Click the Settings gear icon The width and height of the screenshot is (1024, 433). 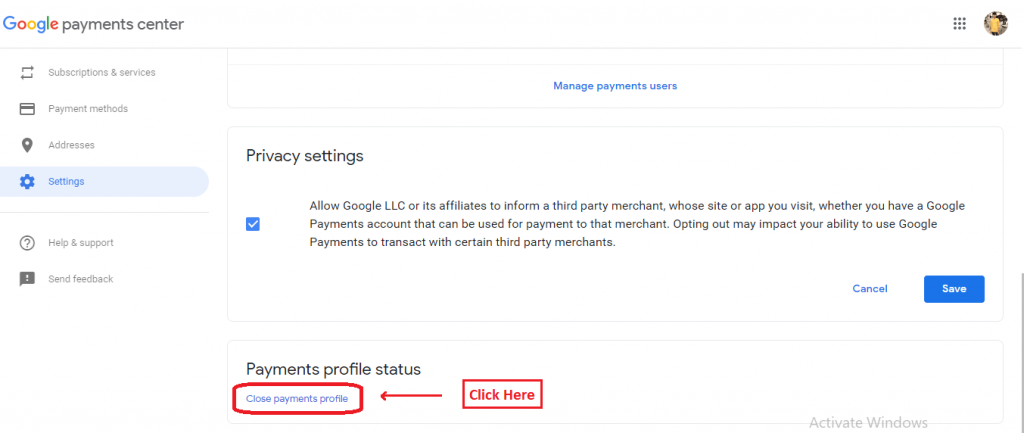pos(27,182)
